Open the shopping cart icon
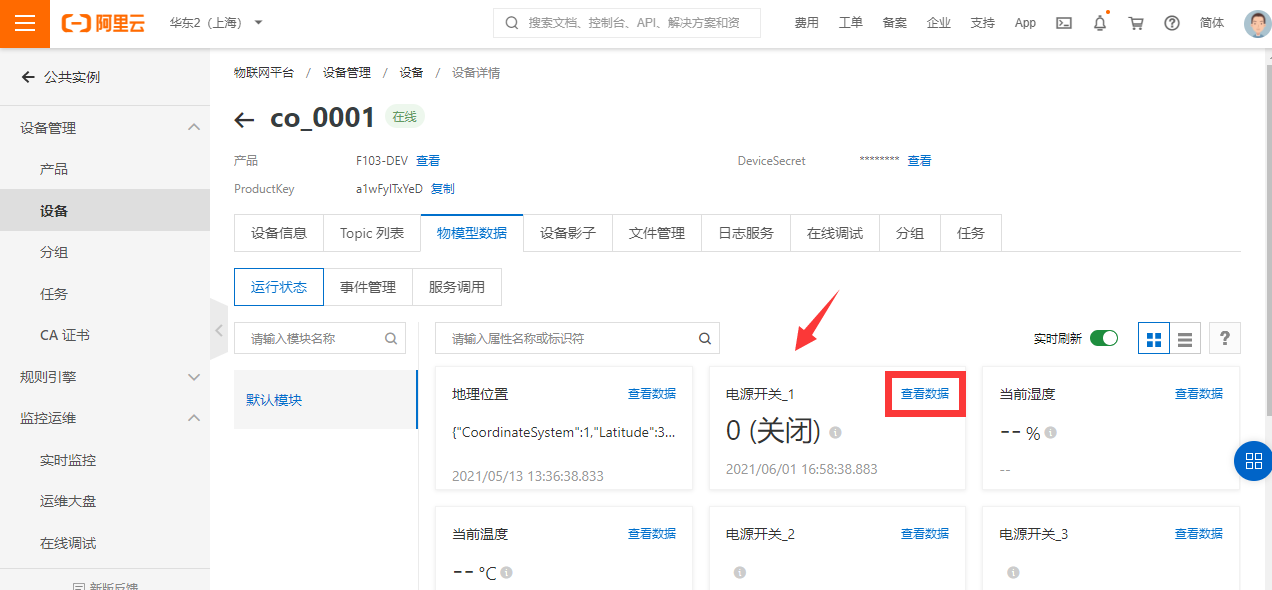The width and height of the screenshot is (1272, 590). click(1136, 23)
